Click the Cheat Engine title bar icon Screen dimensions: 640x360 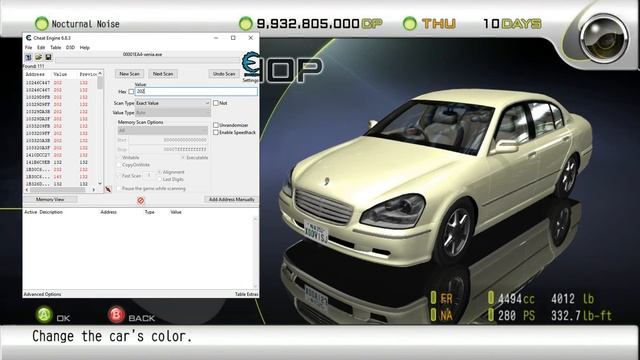click(29, 38)
